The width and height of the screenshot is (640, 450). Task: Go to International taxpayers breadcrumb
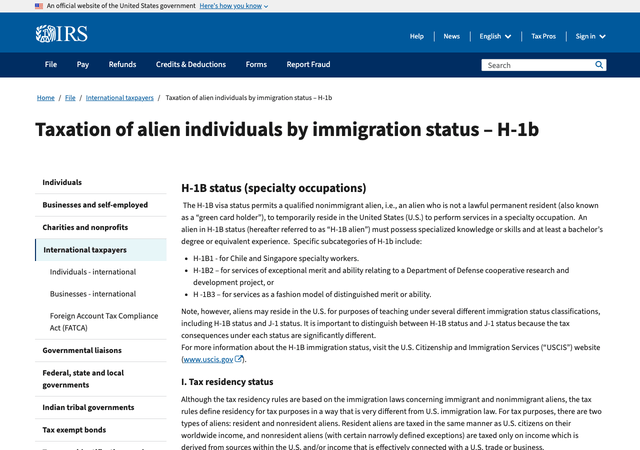click(x=120, y=98)
